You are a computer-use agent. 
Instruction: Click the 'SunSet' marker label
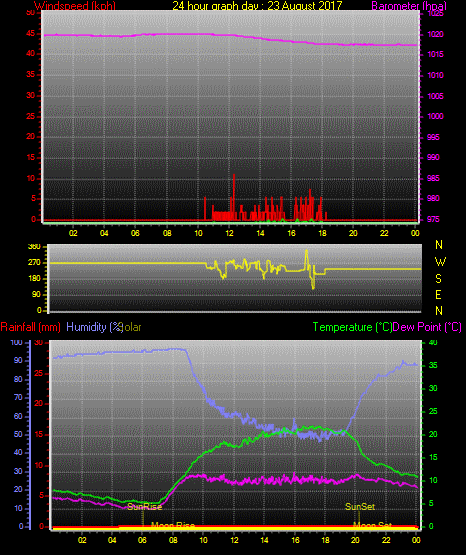click(x=360, y=507)
